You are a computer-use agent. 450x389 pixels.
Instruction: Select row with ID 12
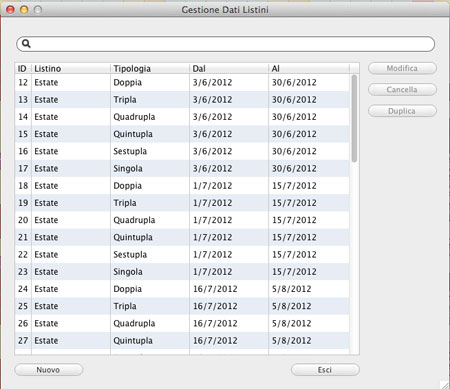pyautogui.click(x=182, y=82)
